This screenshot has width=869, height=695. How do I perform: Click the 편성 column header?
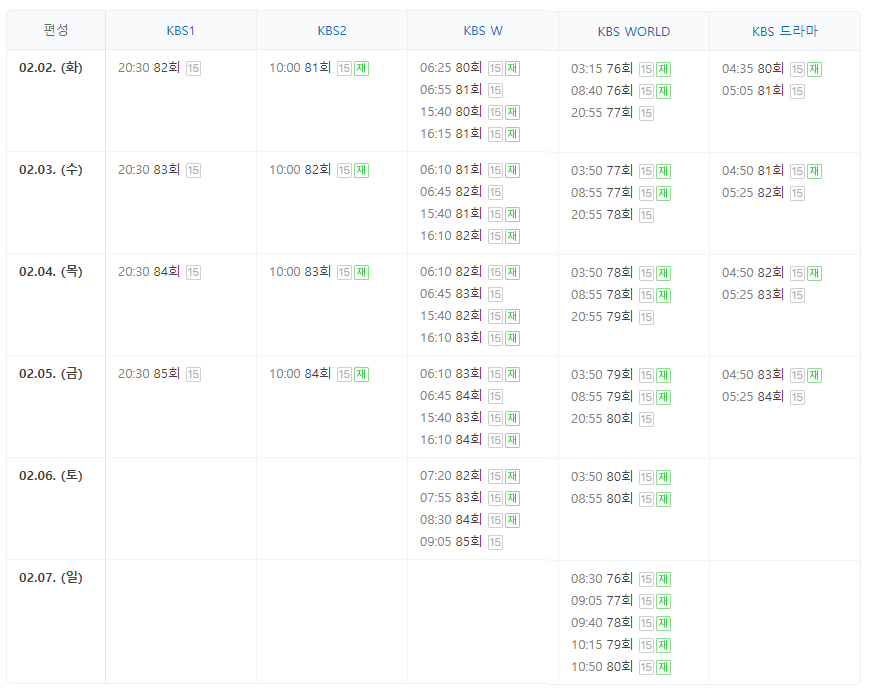(x=56, y=30)
